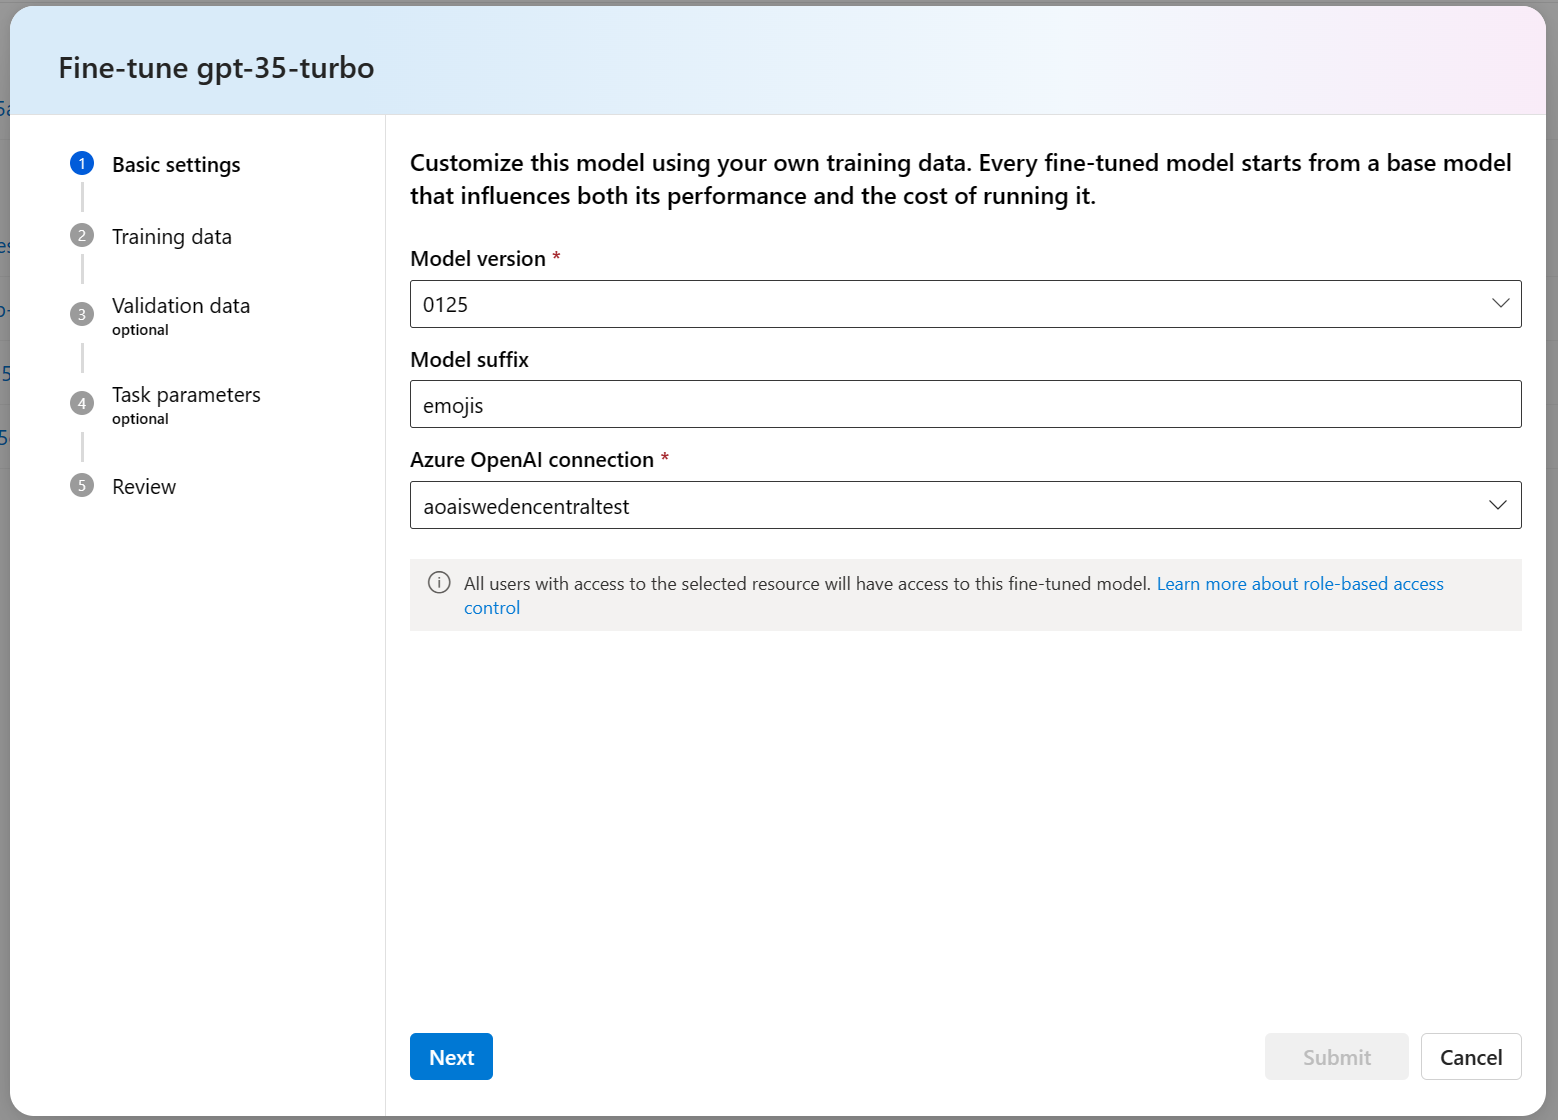Open the dropdown showing 0125
Screen dimensions: 1558x1120
point(1499,303)
